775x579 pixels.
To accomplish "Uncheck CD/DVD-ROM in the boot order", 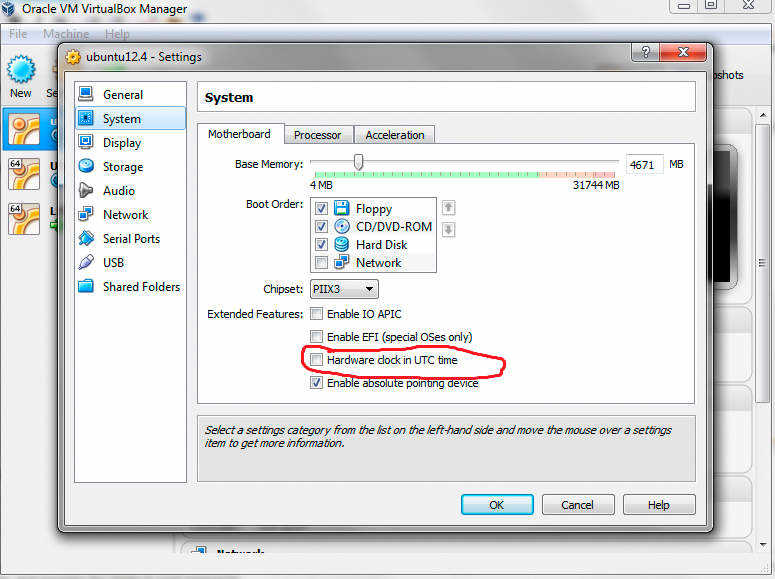I will click(321, 226).
